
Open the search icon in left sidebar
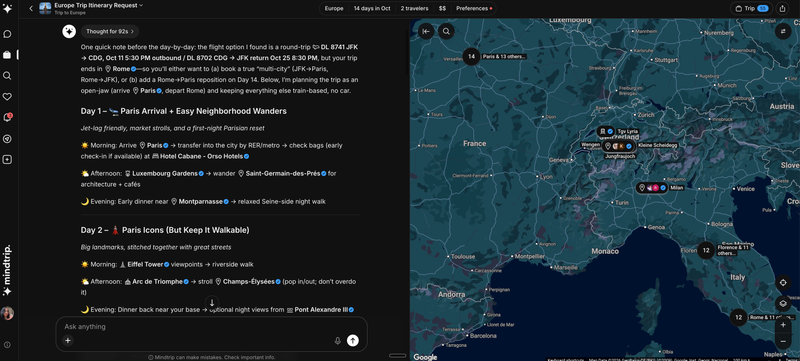tap(7, 75)
